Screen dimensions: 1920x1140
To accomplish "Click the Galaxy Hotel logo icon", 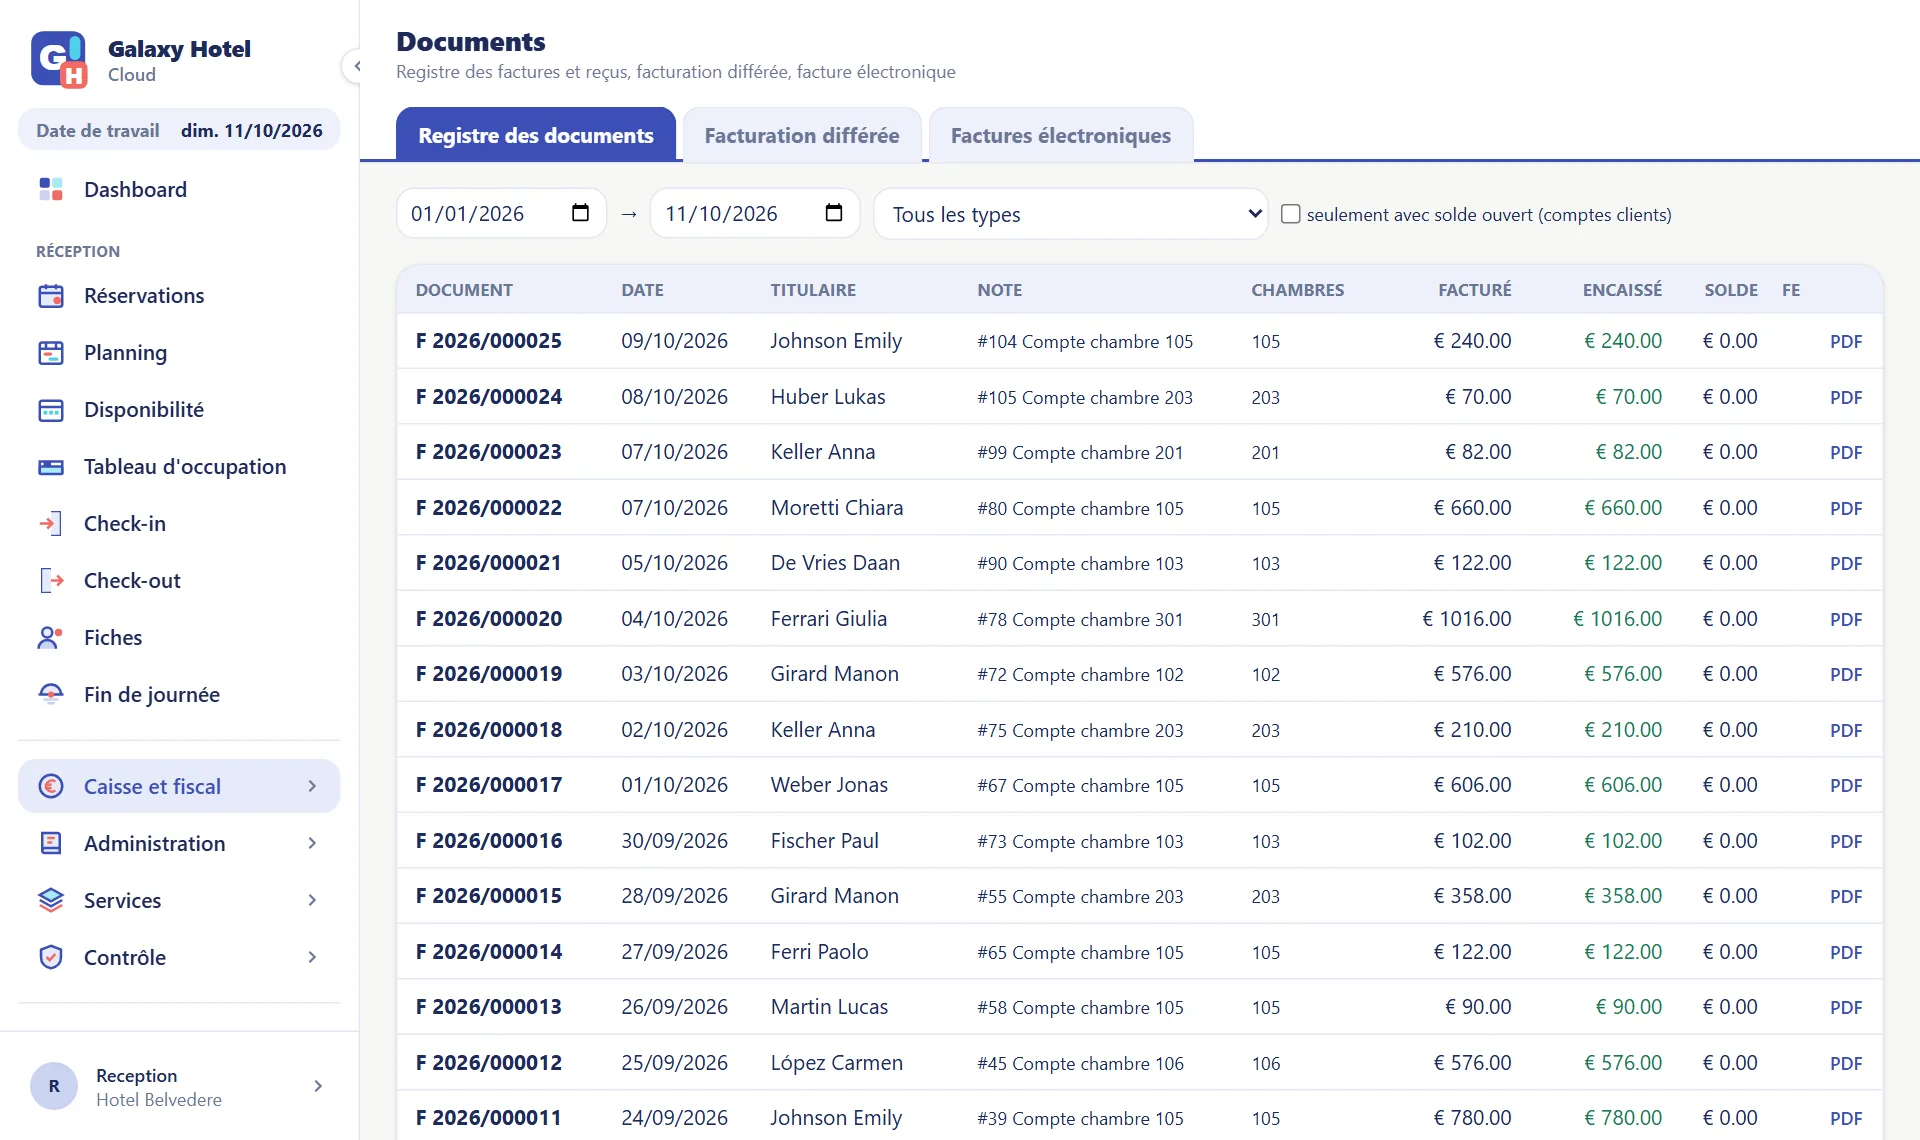I will coord(59,60).
